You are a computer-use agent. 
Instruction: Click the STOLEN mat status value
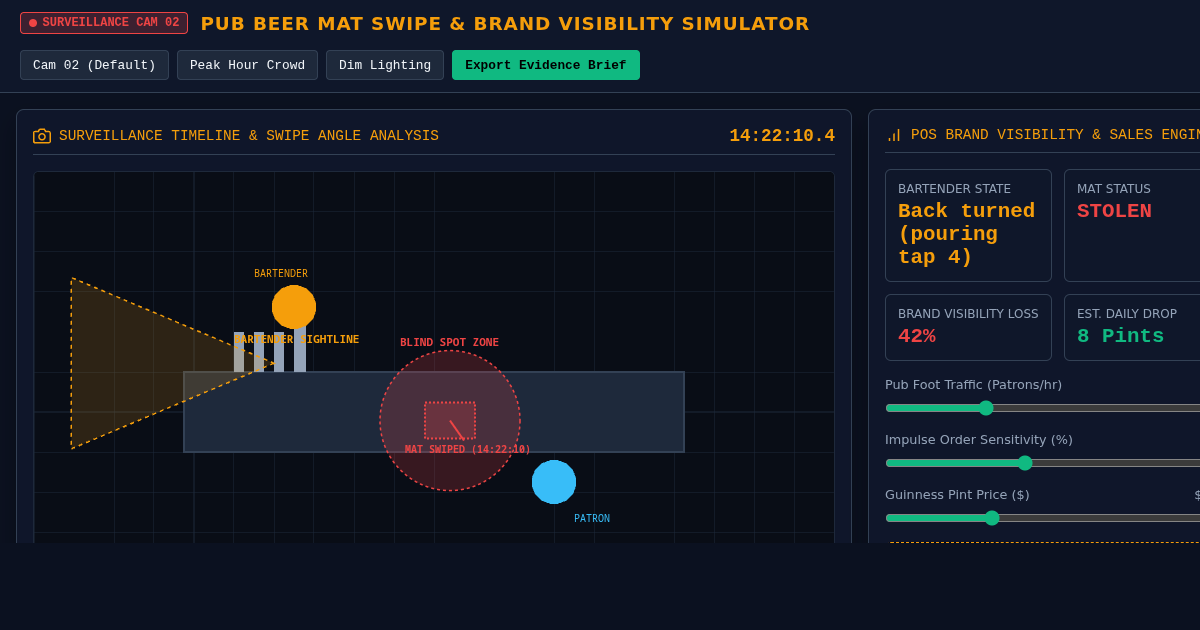coord(1114,212)
